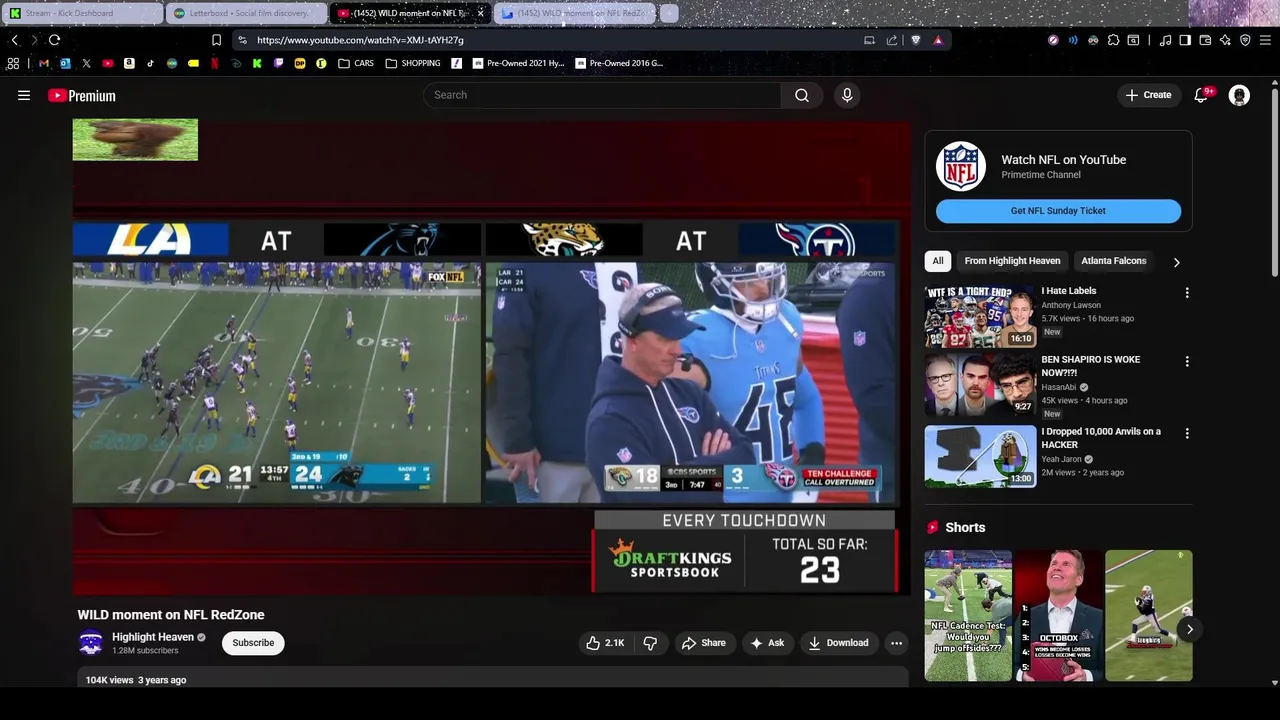Bookmark this page with bookmark icon
This screenshot has height=720, width=1280.
[216, 40]
